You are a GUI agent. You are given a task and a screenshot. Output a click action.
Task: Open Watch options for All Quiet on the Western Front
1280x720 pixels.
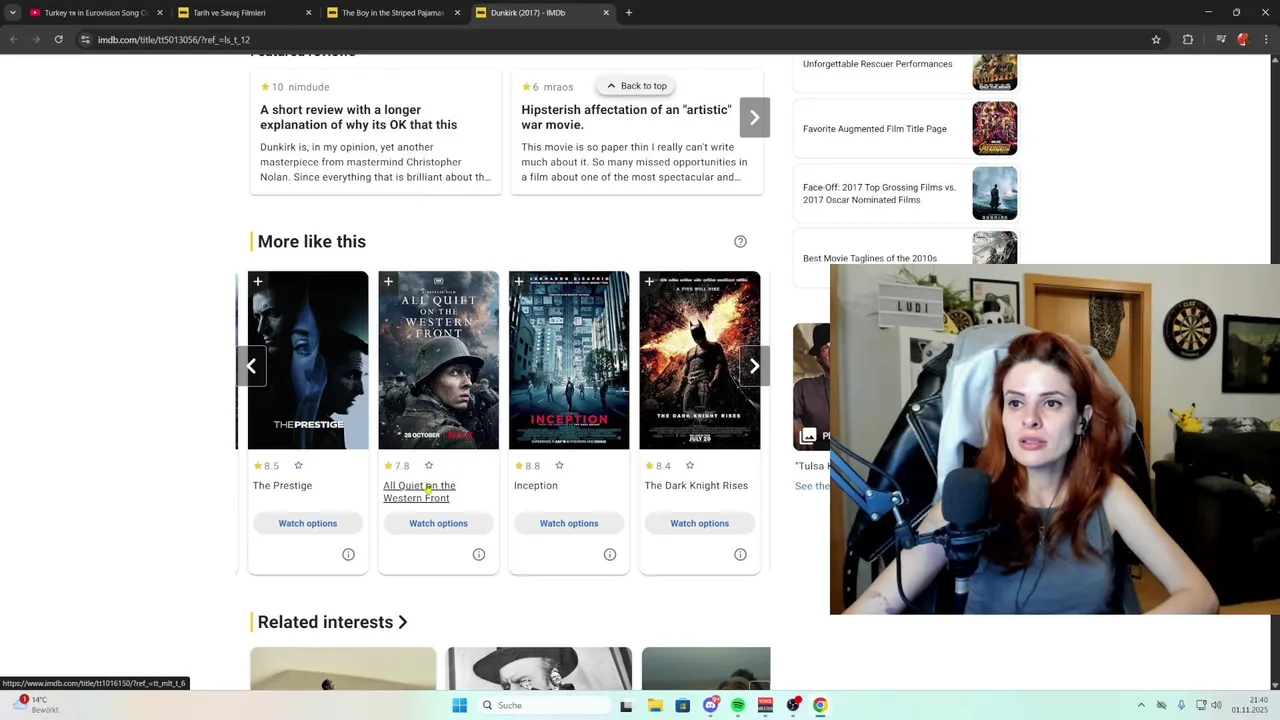[x=438, y=523]
